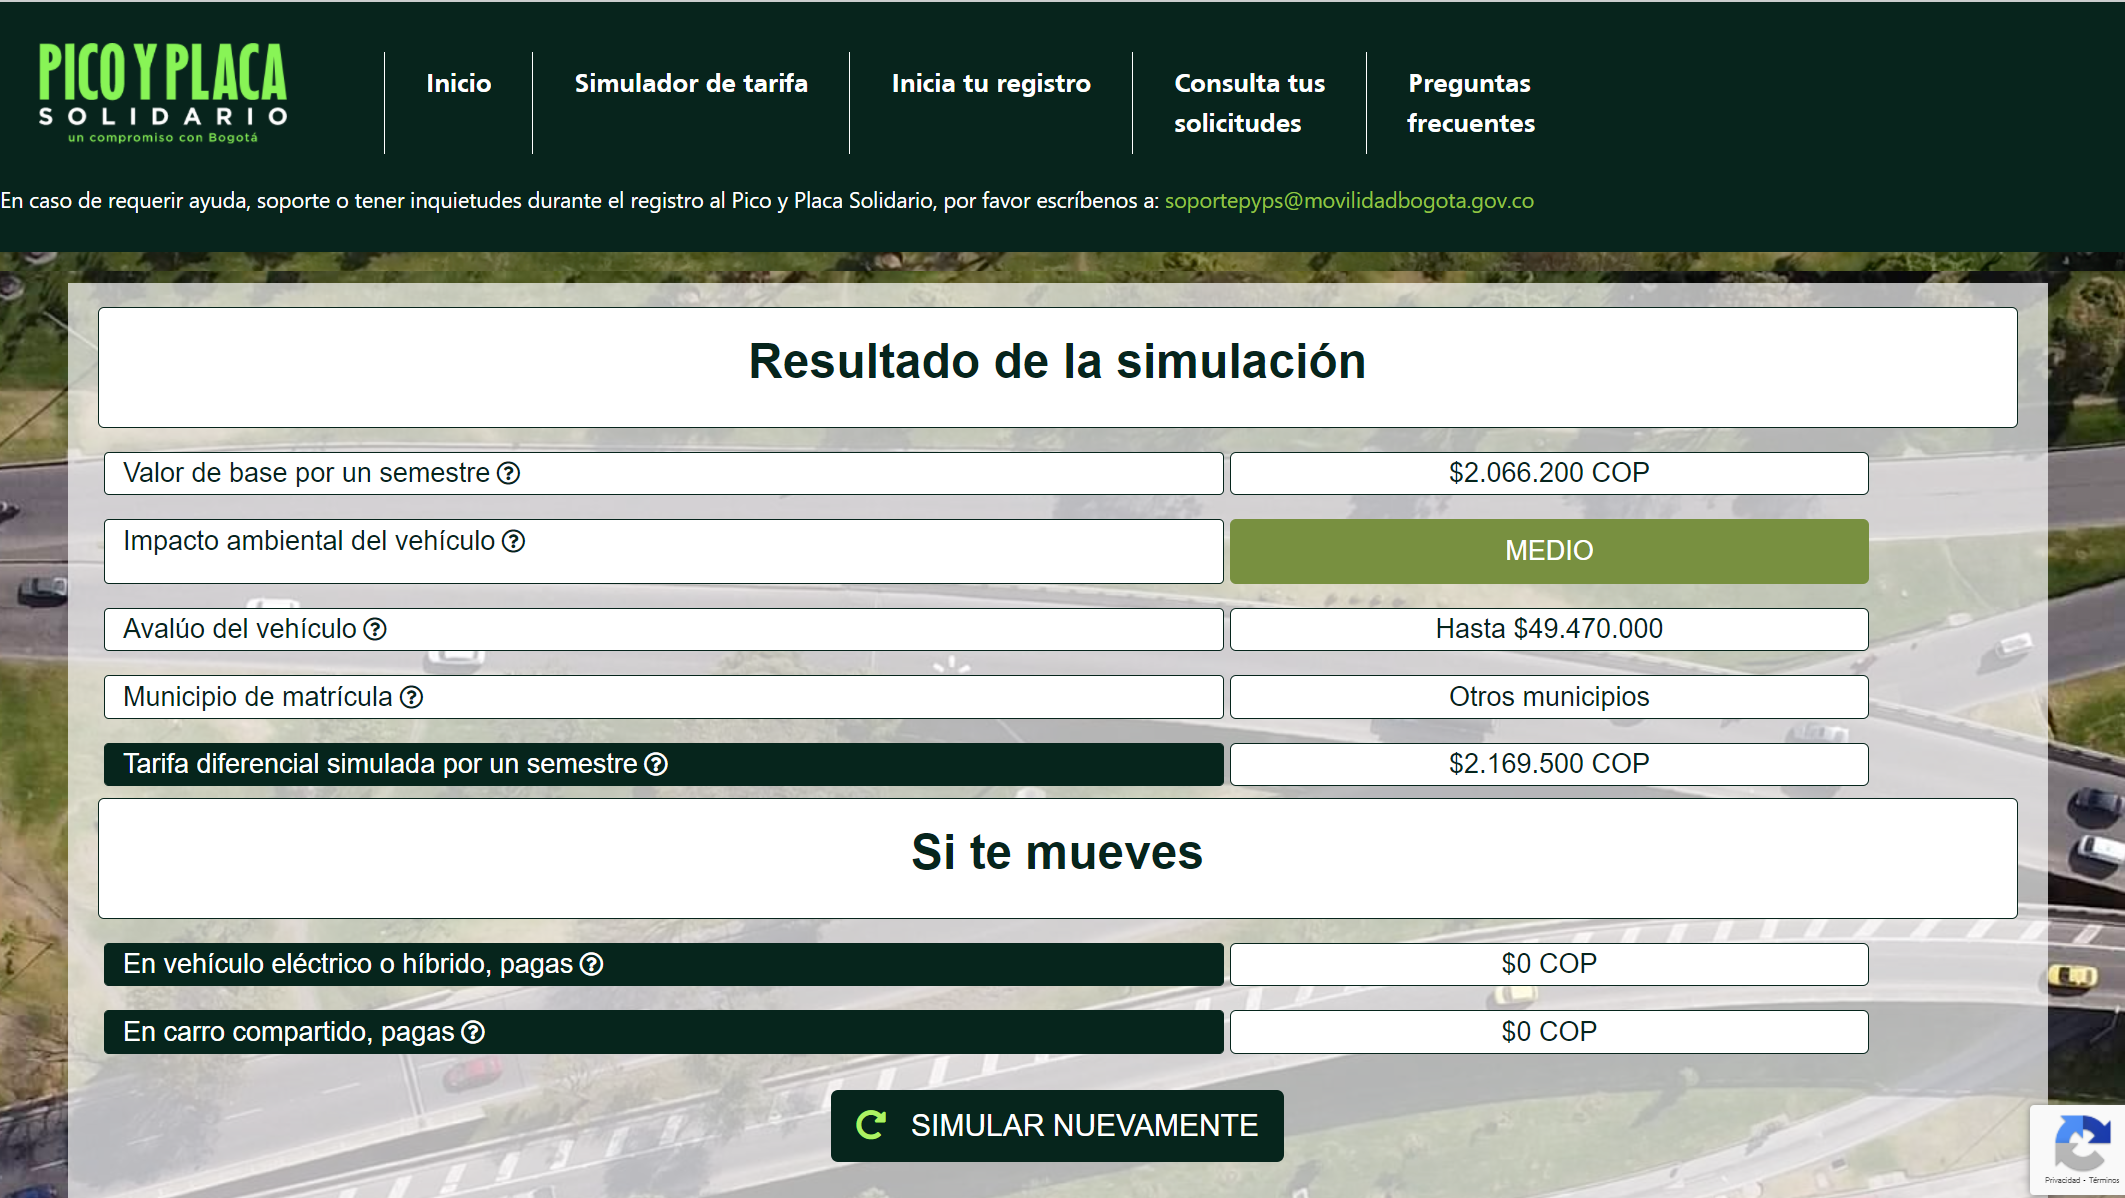Click help icon for vehículo eléctrico o híbrido
Image resolution: width=2125 pixels, height=1198 pixels.
(x=592, y=964)
